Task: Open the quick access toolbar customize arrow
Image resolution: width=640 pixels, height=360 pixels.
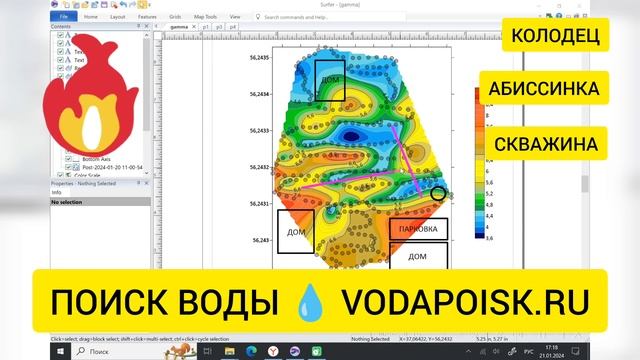Action: click(150, 5)
